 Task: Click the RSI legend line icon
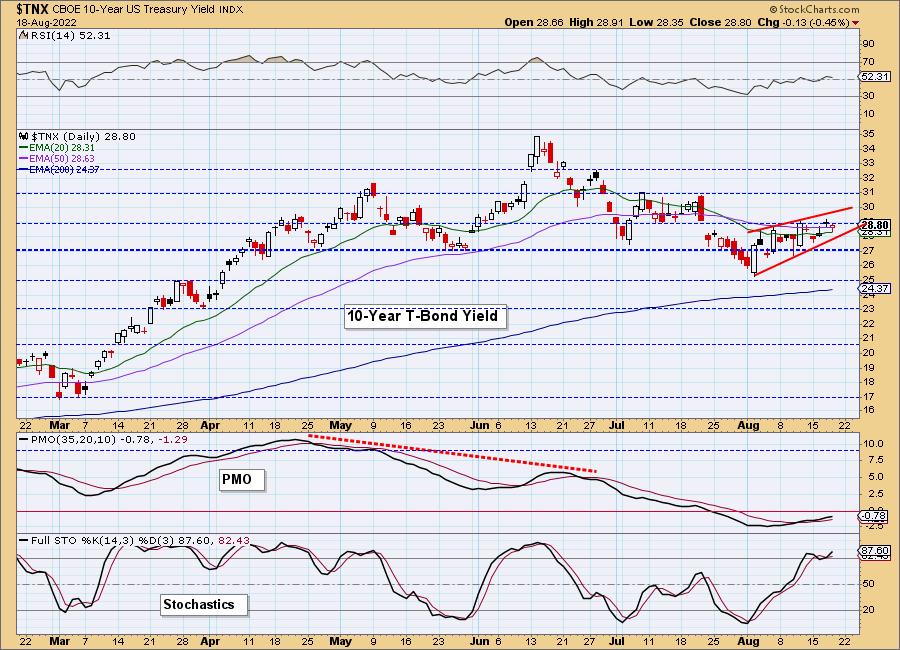click(x=23, y=36)
